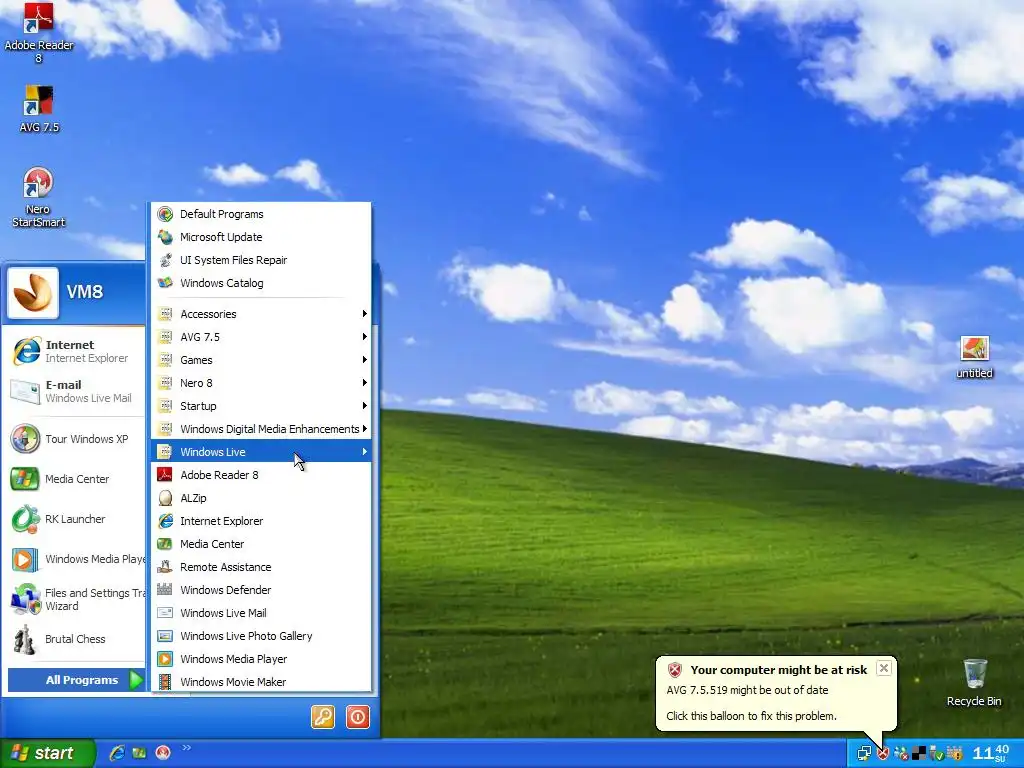Expand the Games submenu

pyautogui.click(x=261, y=360)
